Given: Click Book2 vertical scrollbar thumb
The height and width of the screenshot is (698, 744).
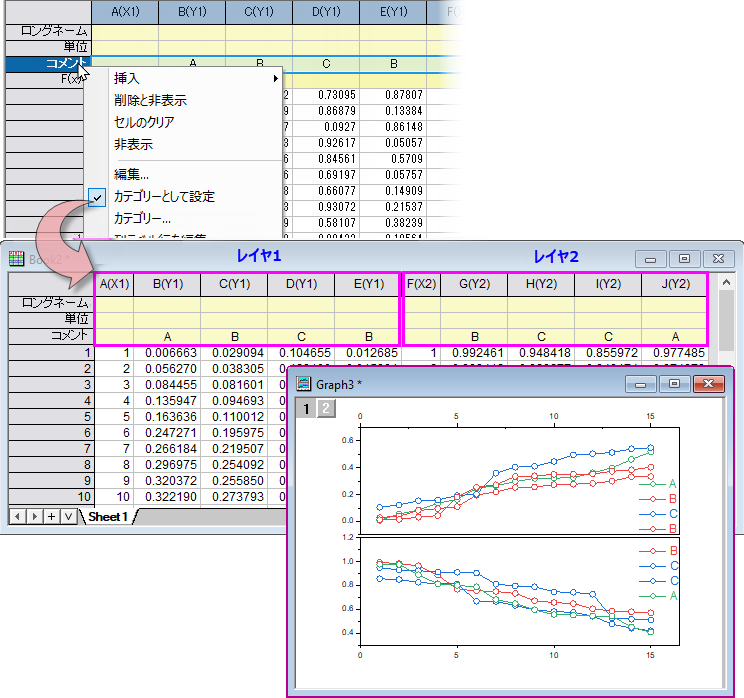Looking at the screenshot, I should pos(726,320).
